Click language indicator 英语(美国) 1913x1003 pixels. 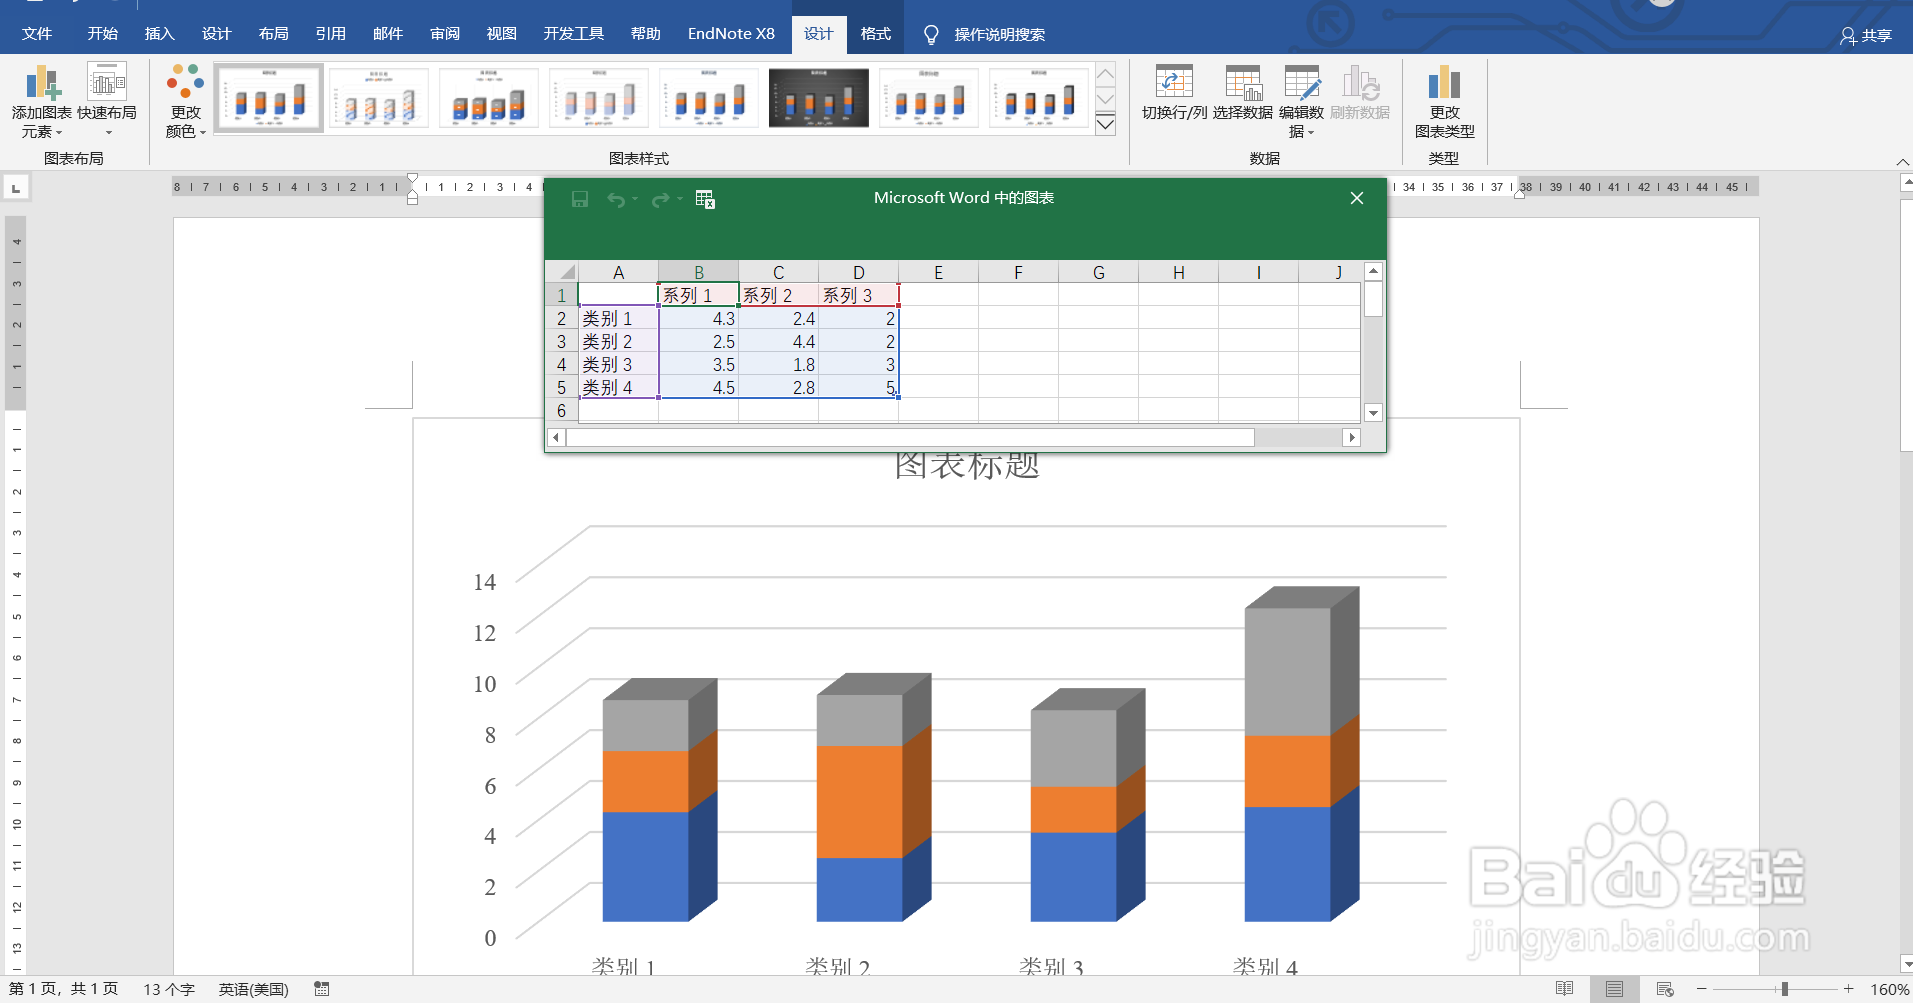pyautogui.click(x=254, y=989)
